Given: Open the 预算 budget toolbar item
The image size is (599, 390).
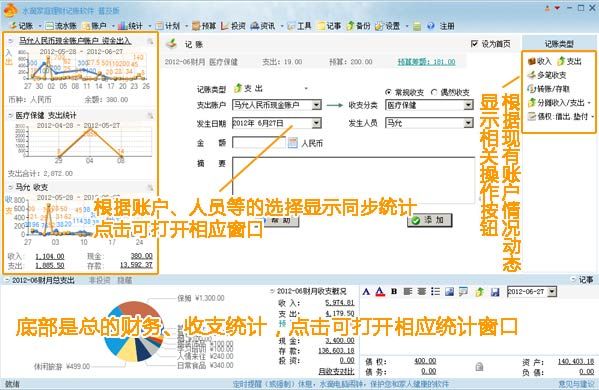Looking at the screenshot, I should coord(204,26).
